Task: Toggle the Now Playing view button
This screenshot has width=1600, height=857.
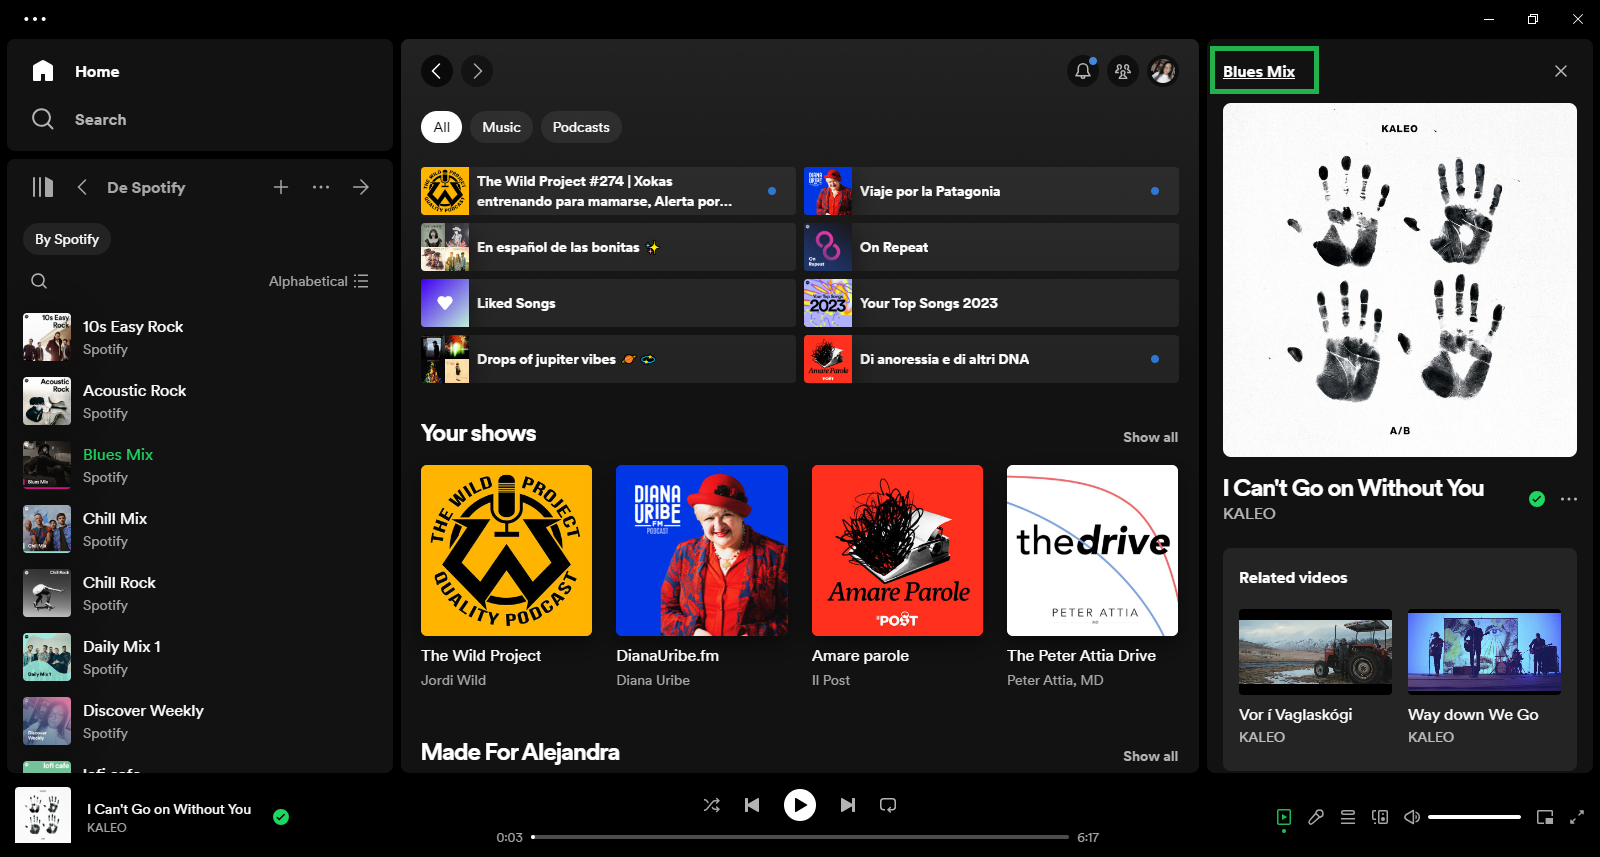Action: 1284,817
